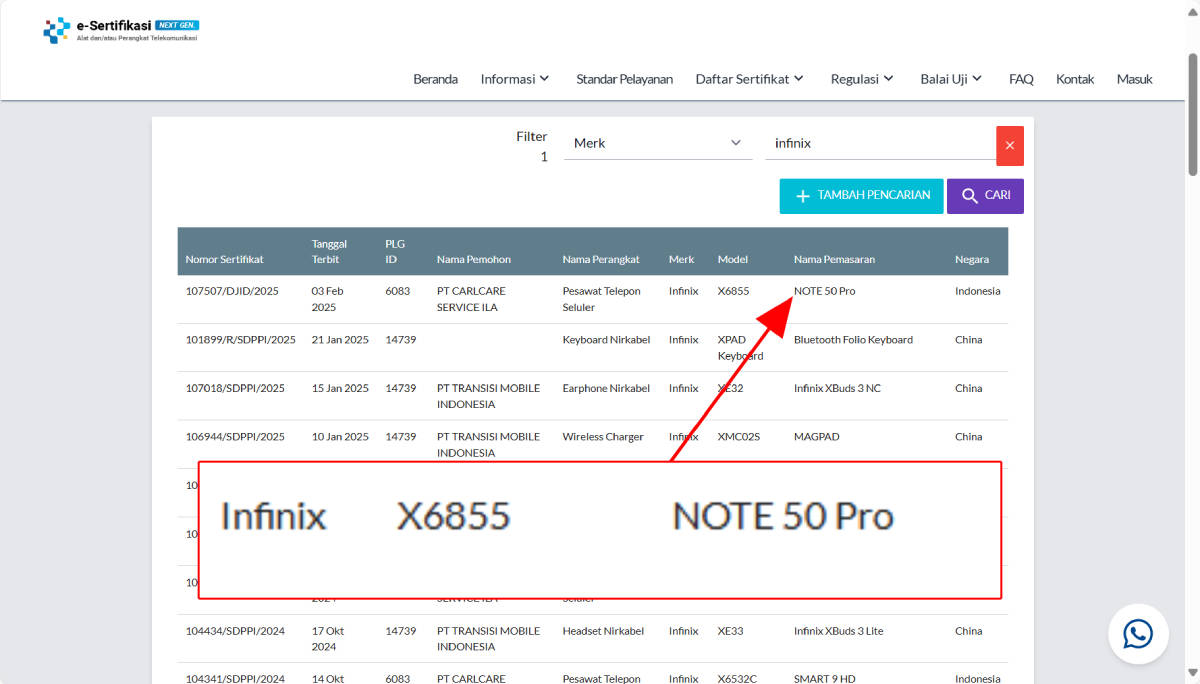Remove the filter with red X button
The image size is (1200, 684).
(1010, 146)
